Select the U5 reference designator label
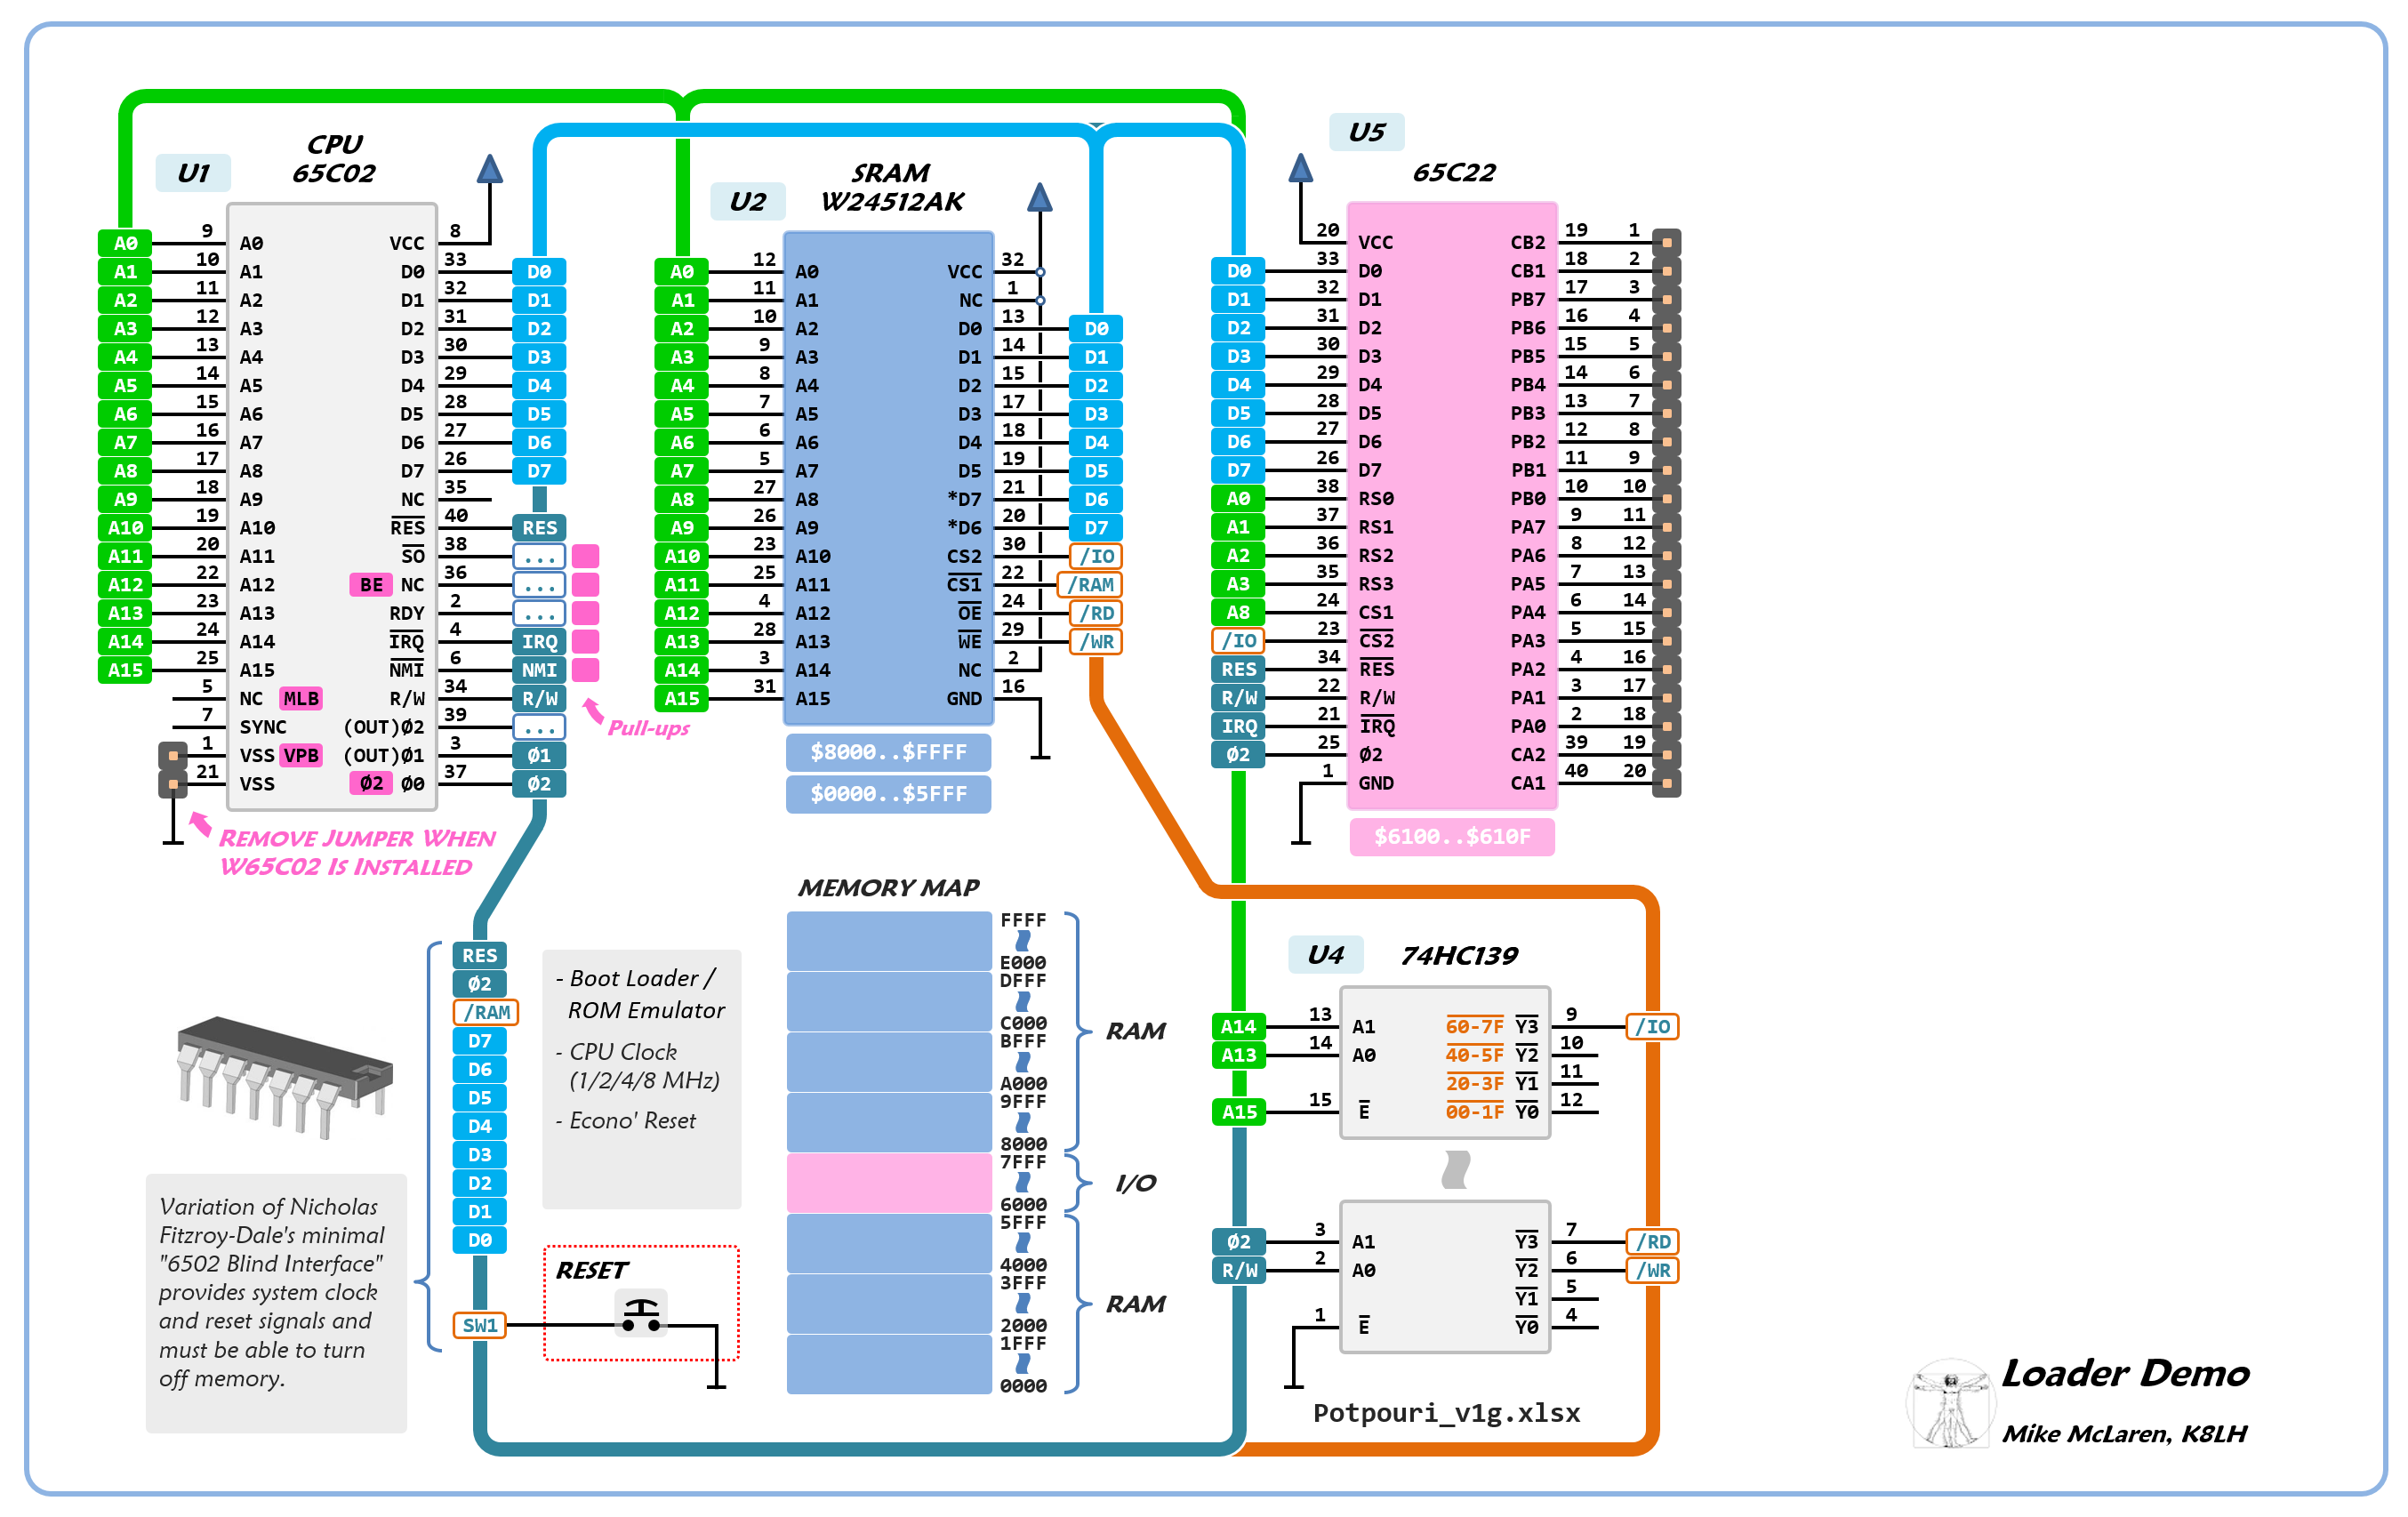The image size is (2408, 1517). pyautogui.click(x=1366, y=132)
